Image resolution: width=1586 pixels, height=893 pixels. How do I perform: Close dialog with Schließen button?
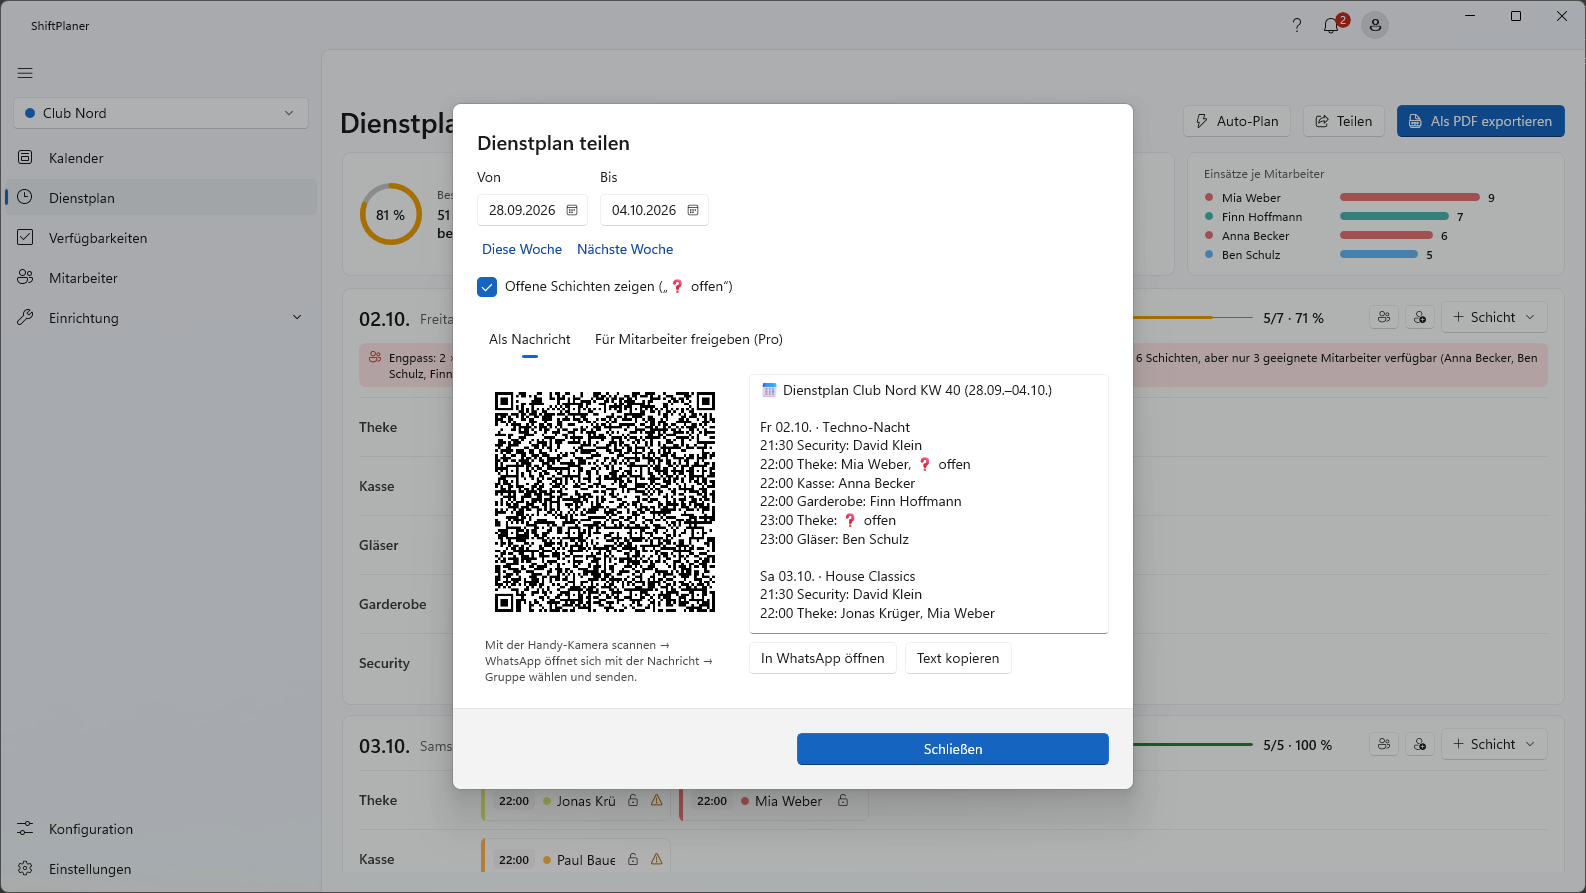coord(953,749)
